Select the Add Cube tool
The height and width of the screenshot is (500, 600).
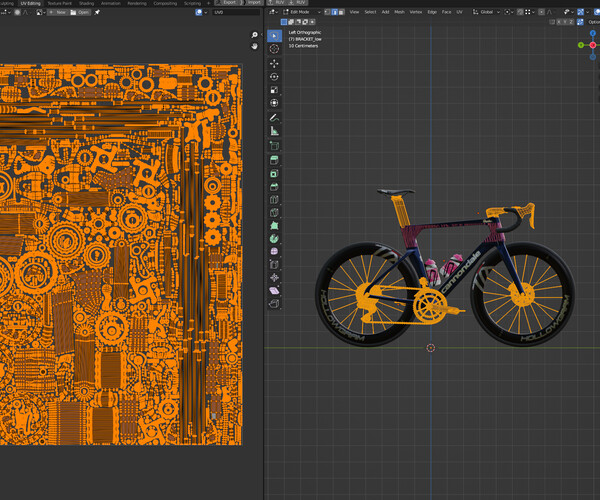(274, 146)
